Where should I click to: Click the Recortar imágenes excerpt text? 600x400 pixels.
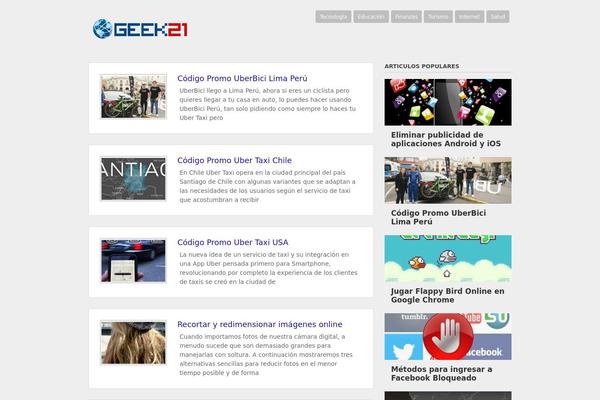click(x=266, y=354)
